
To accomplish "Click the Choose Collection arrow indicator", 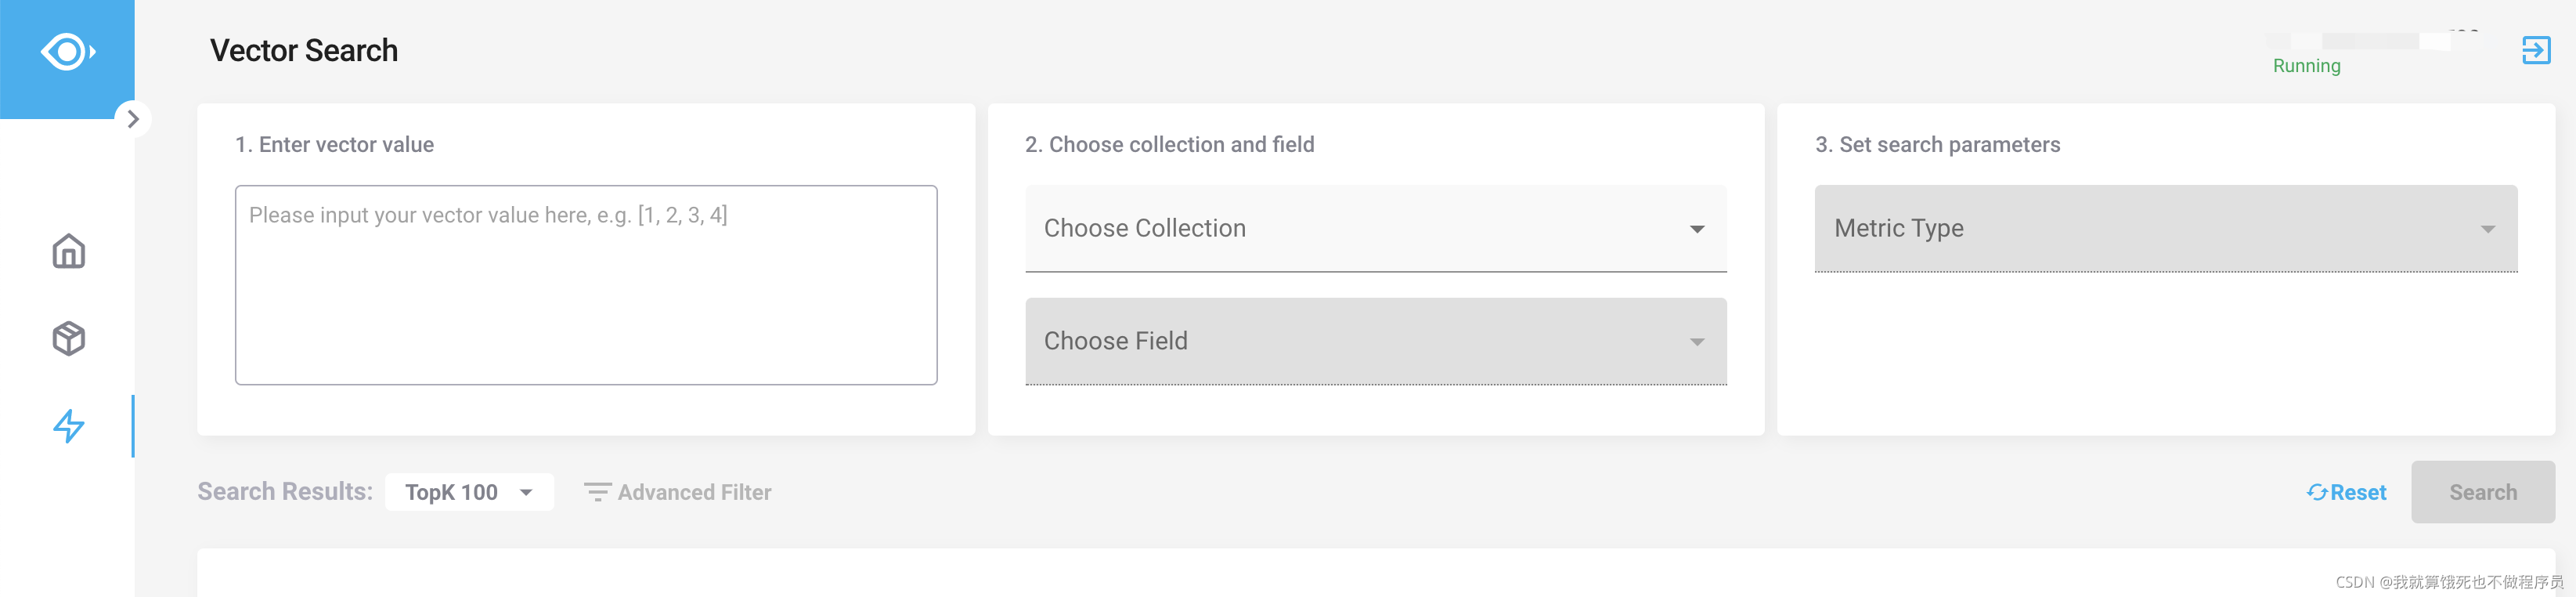I will 1696,229.
